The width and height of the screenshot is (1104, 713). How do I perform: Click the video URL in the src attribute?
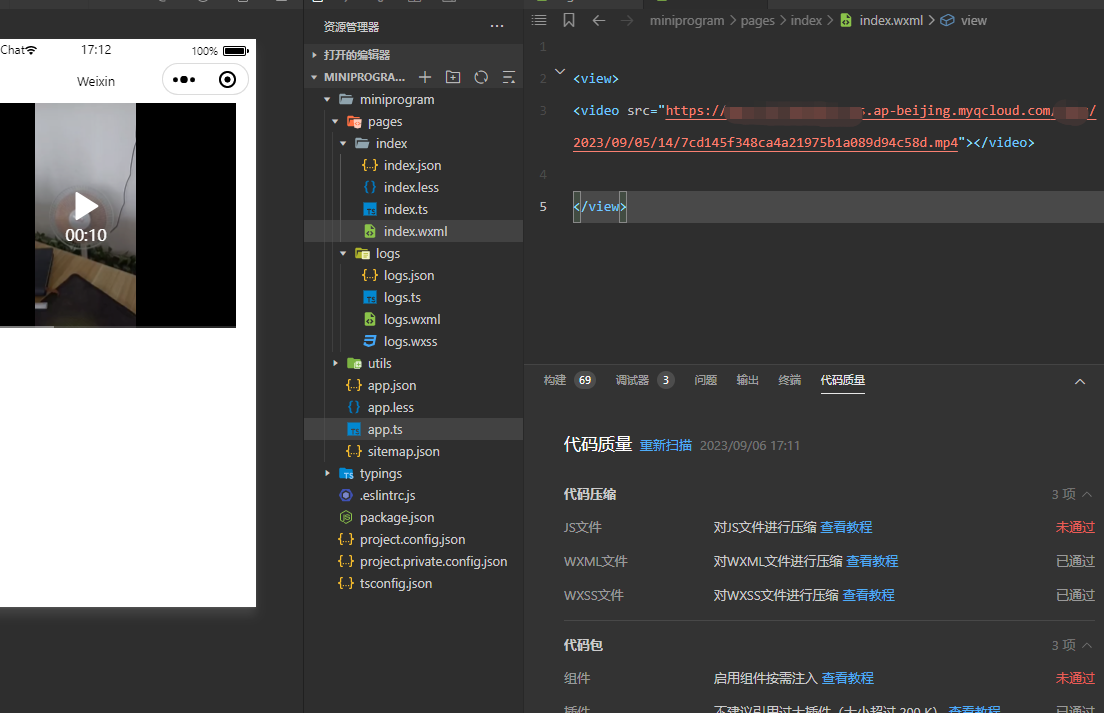pos(834,127)
